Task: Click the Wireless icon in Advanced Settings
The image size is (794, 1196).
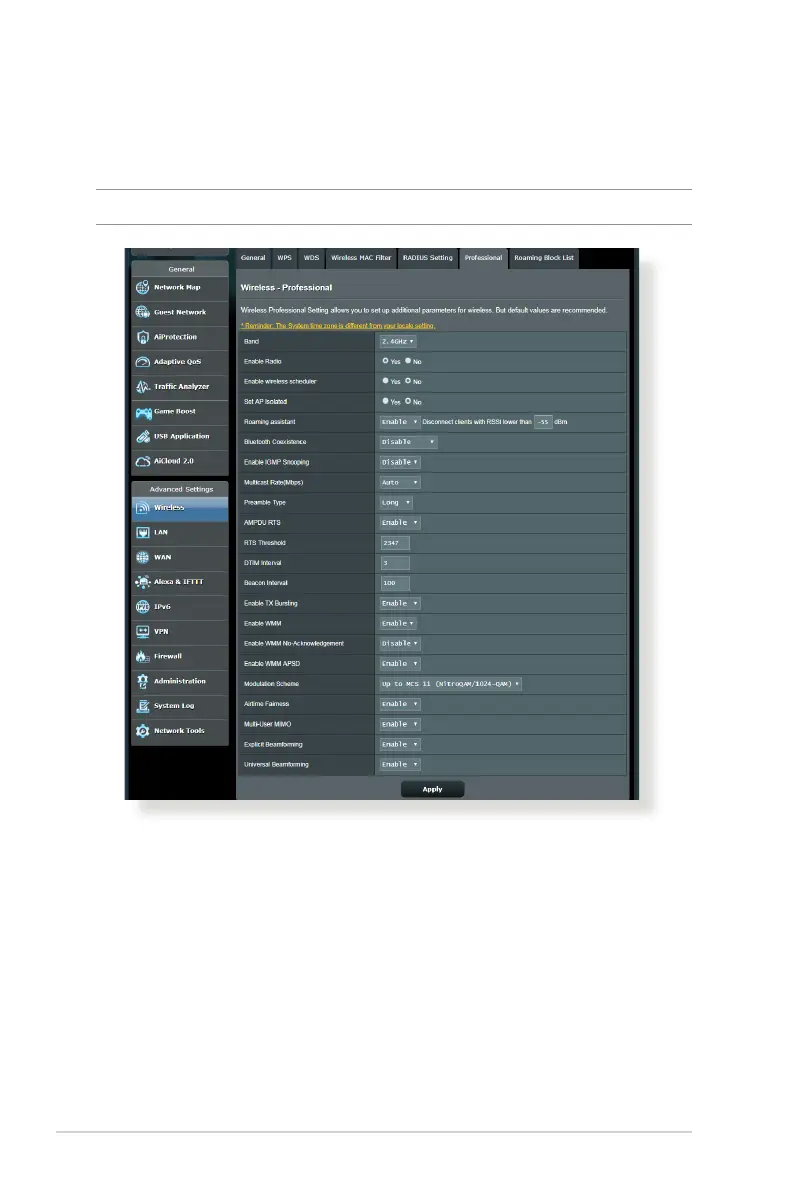Action: click(x=143, y=508)
